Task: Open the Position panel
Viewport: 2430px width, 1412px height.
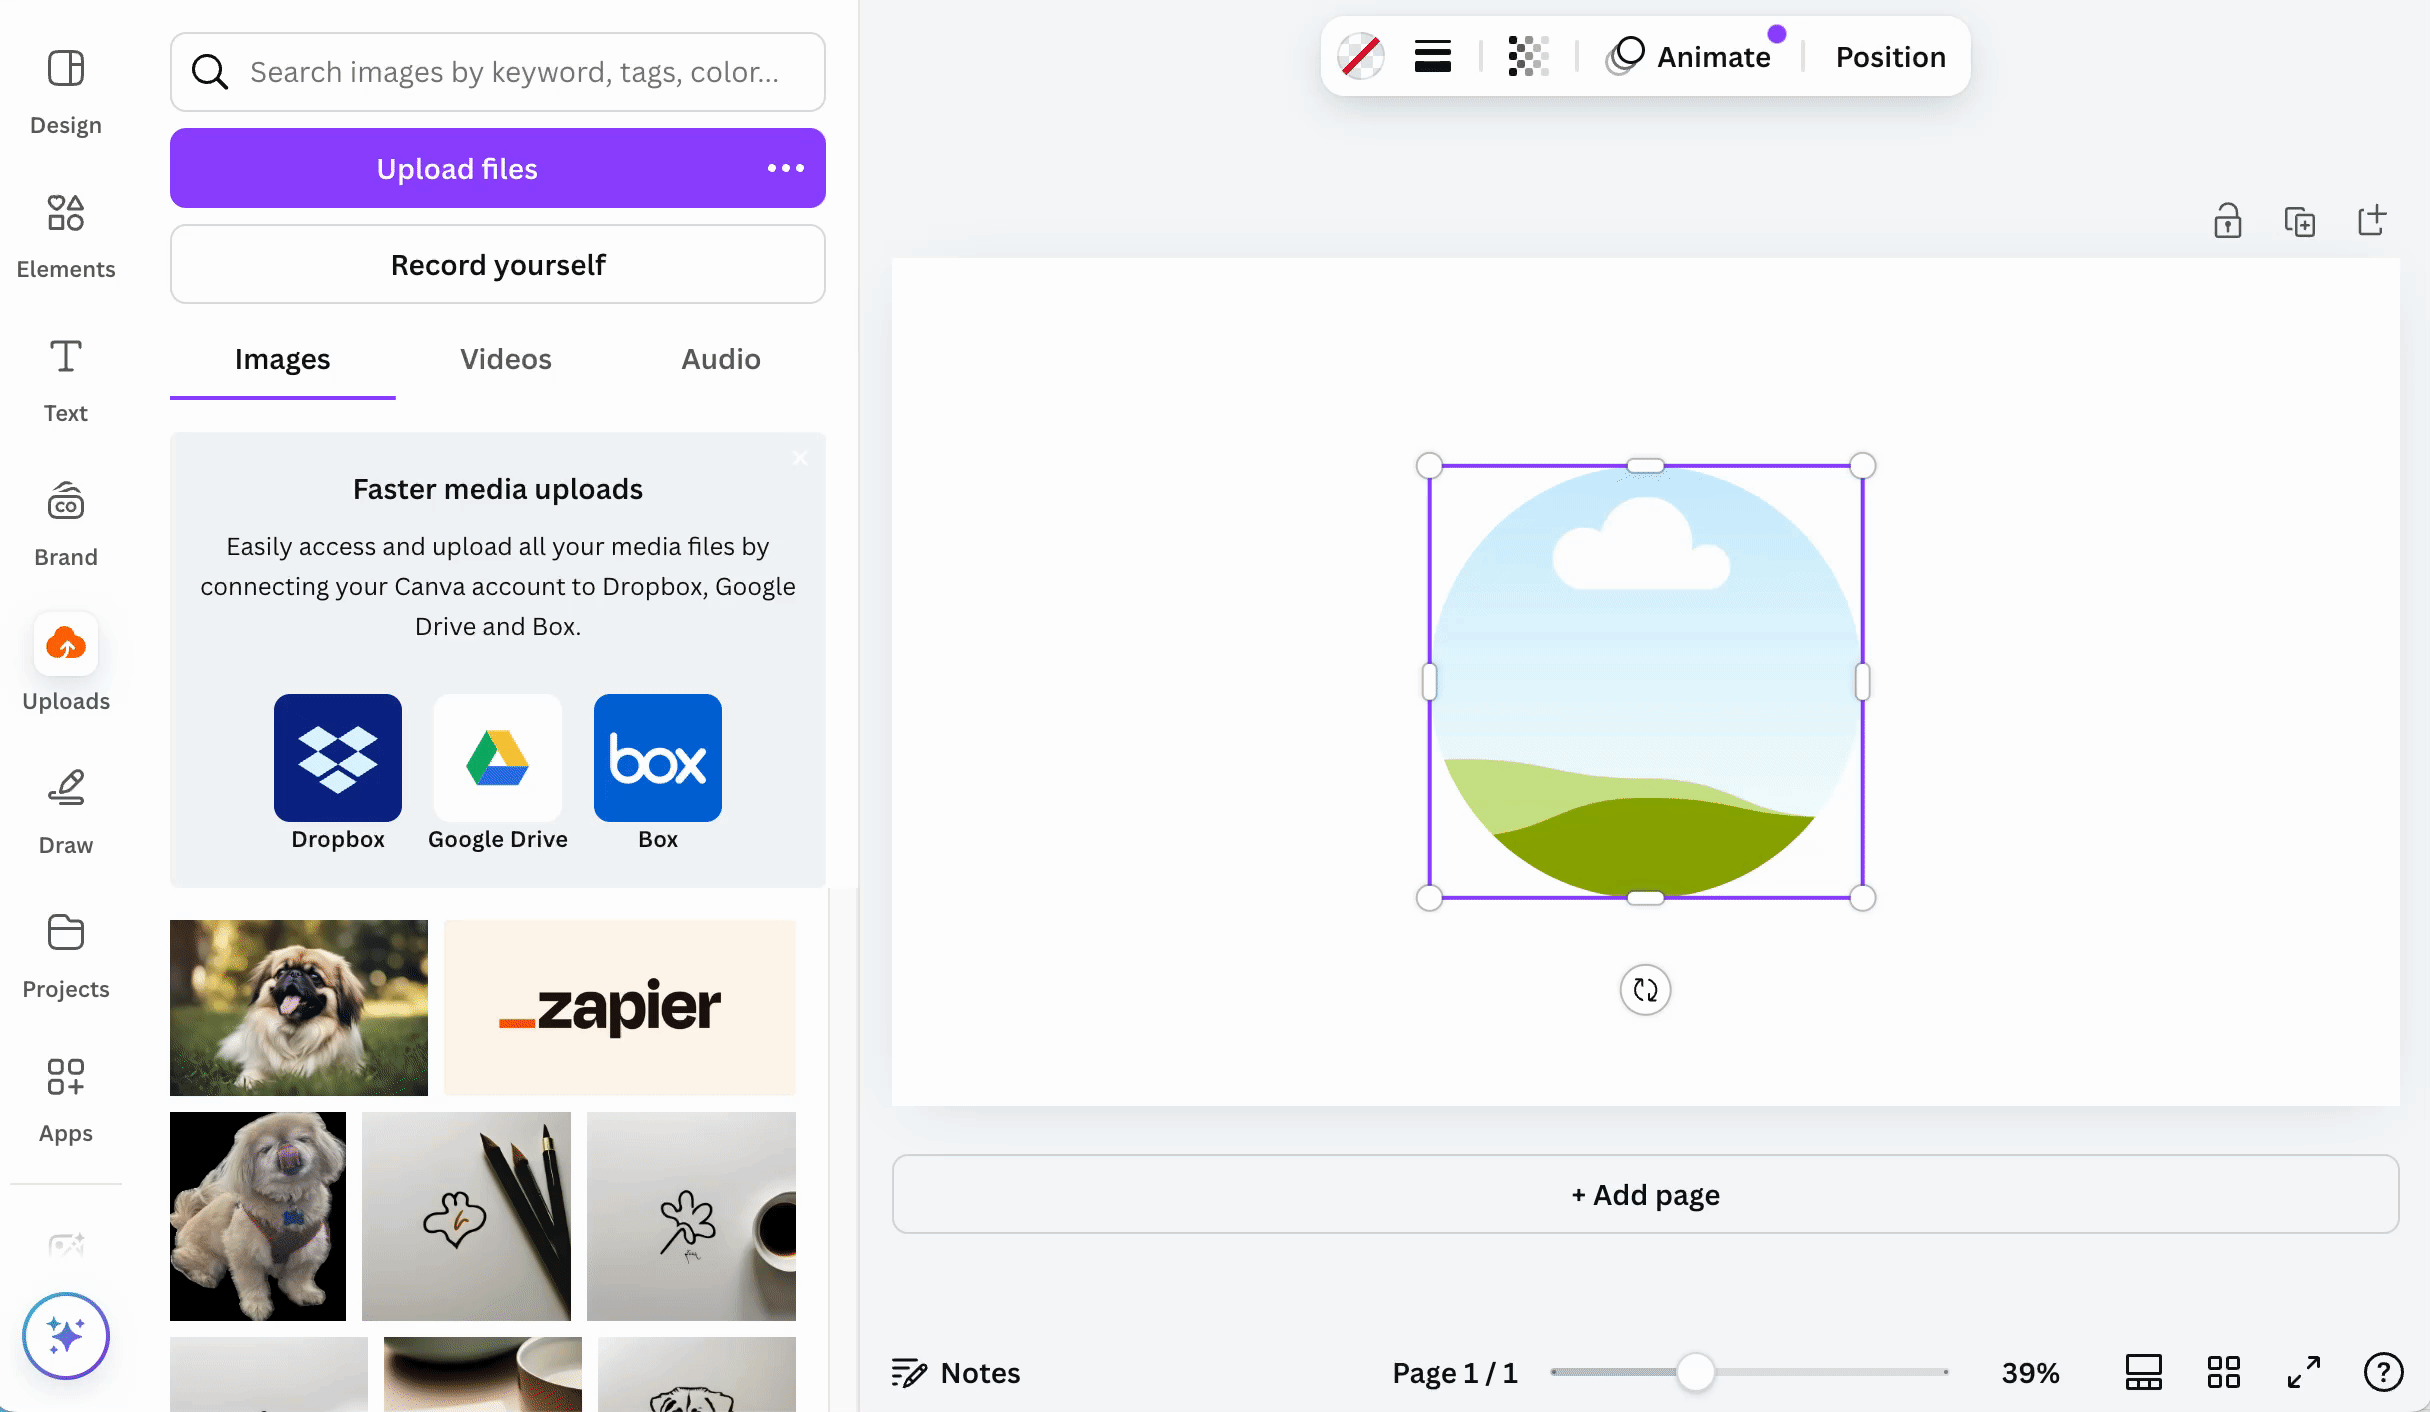Action: coord(1890,56)
